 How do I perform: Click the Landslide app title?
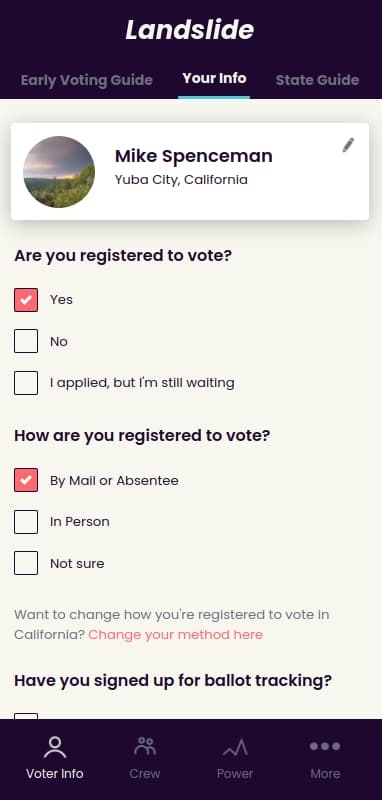pyautogui.click(x=190, y=30)
